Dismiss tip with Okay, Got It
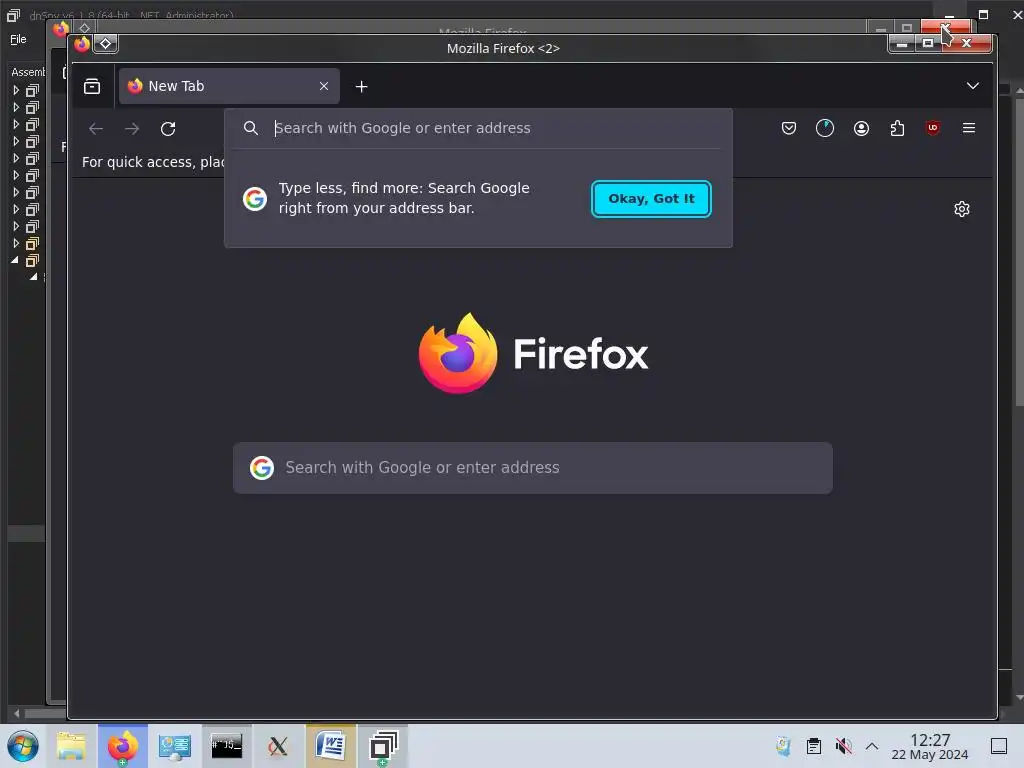 coord(651,199)
